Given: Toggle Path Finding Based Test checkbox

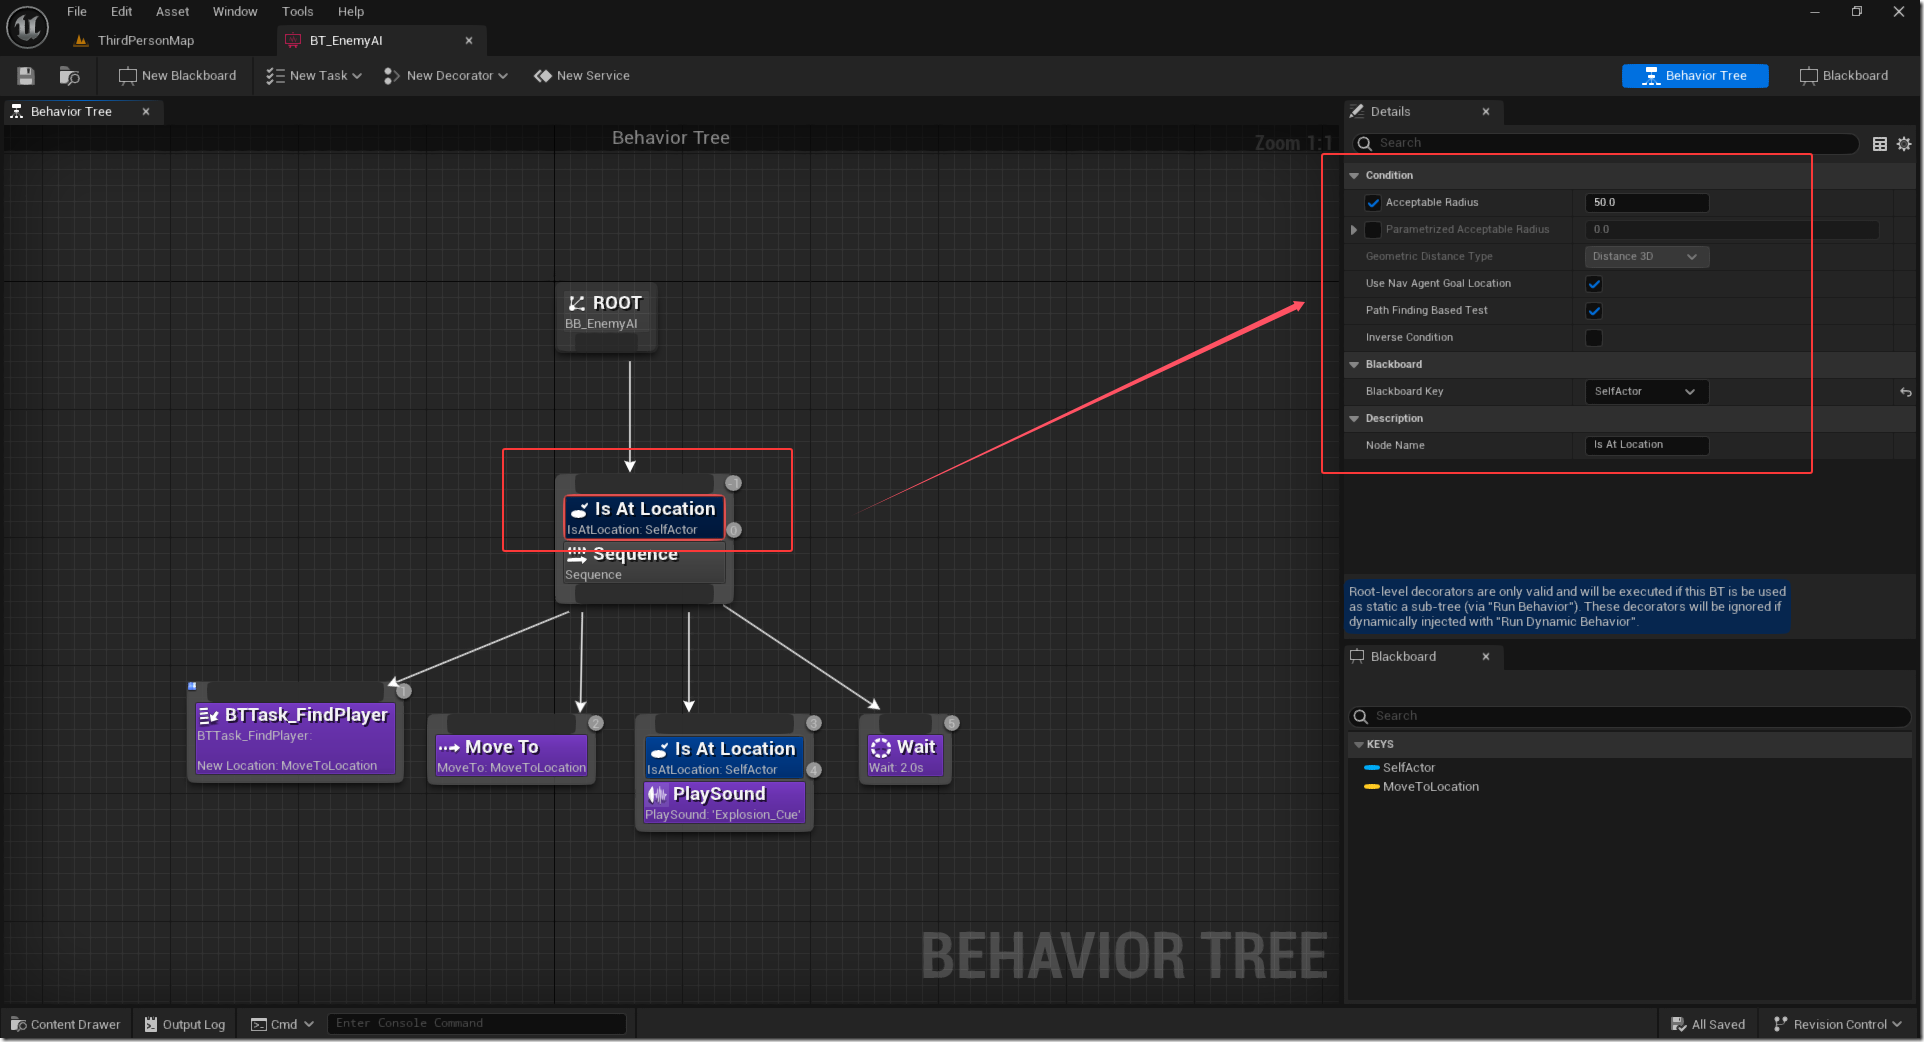Looking at the screenshot, I should (1594, 311).
